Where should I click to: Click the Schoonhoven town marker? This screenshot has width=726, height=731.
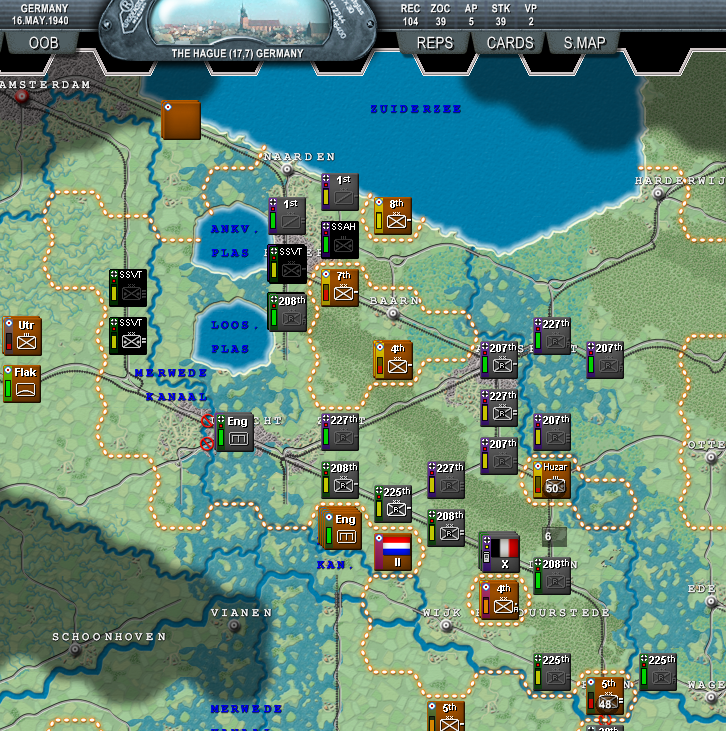(76, 649)
